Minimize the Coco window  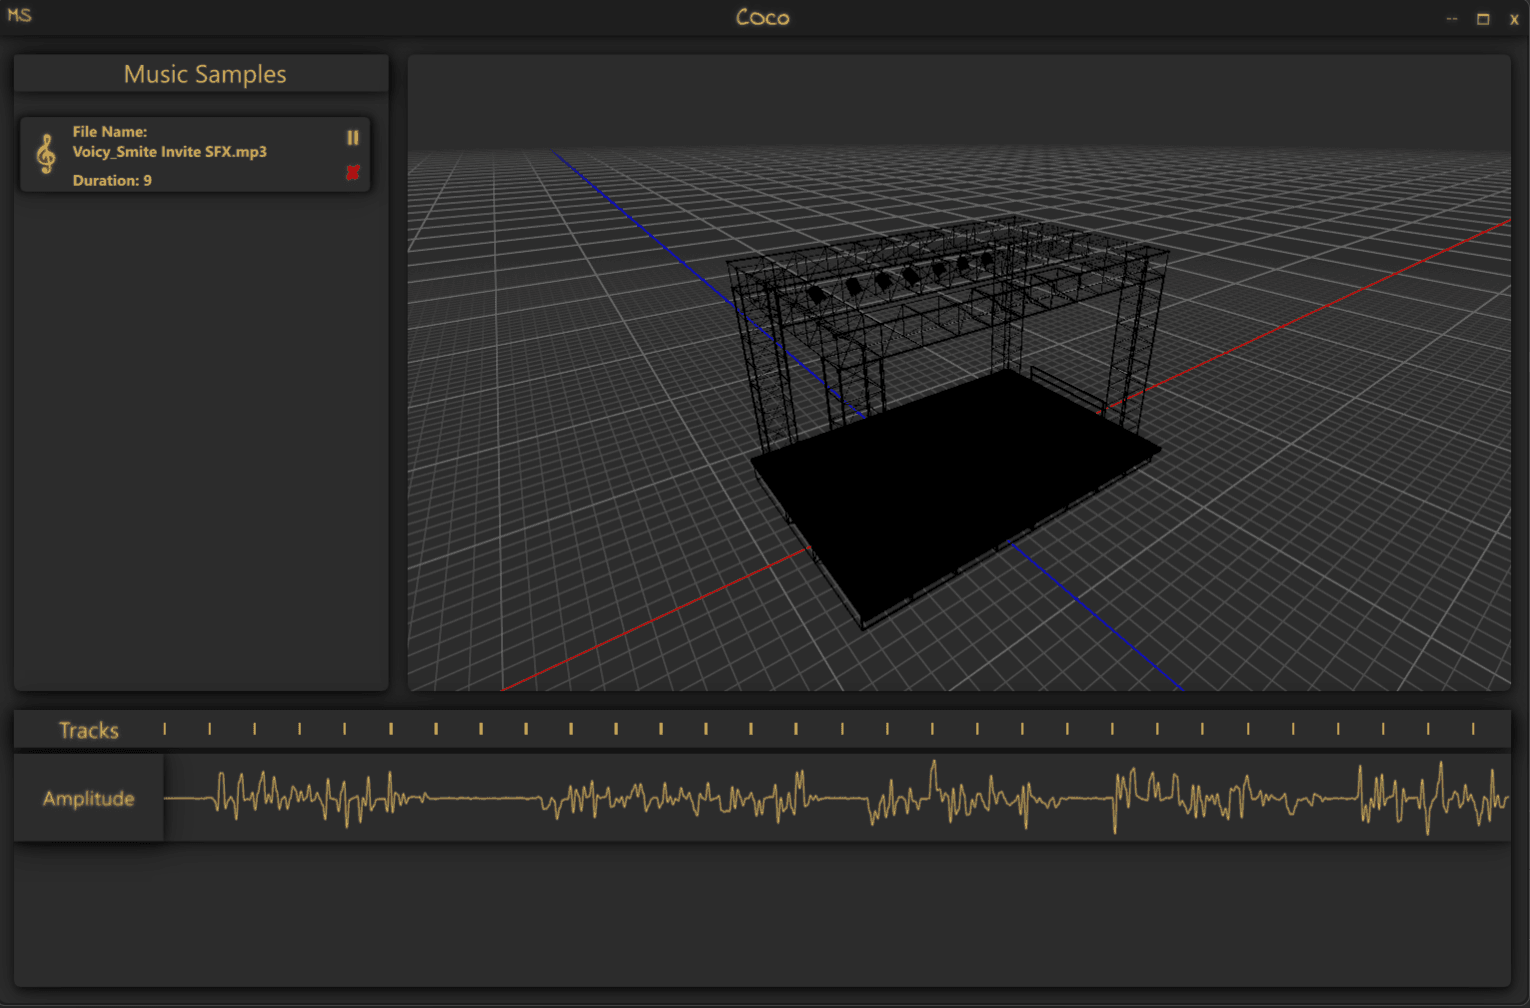click(x=1451, y=19)
